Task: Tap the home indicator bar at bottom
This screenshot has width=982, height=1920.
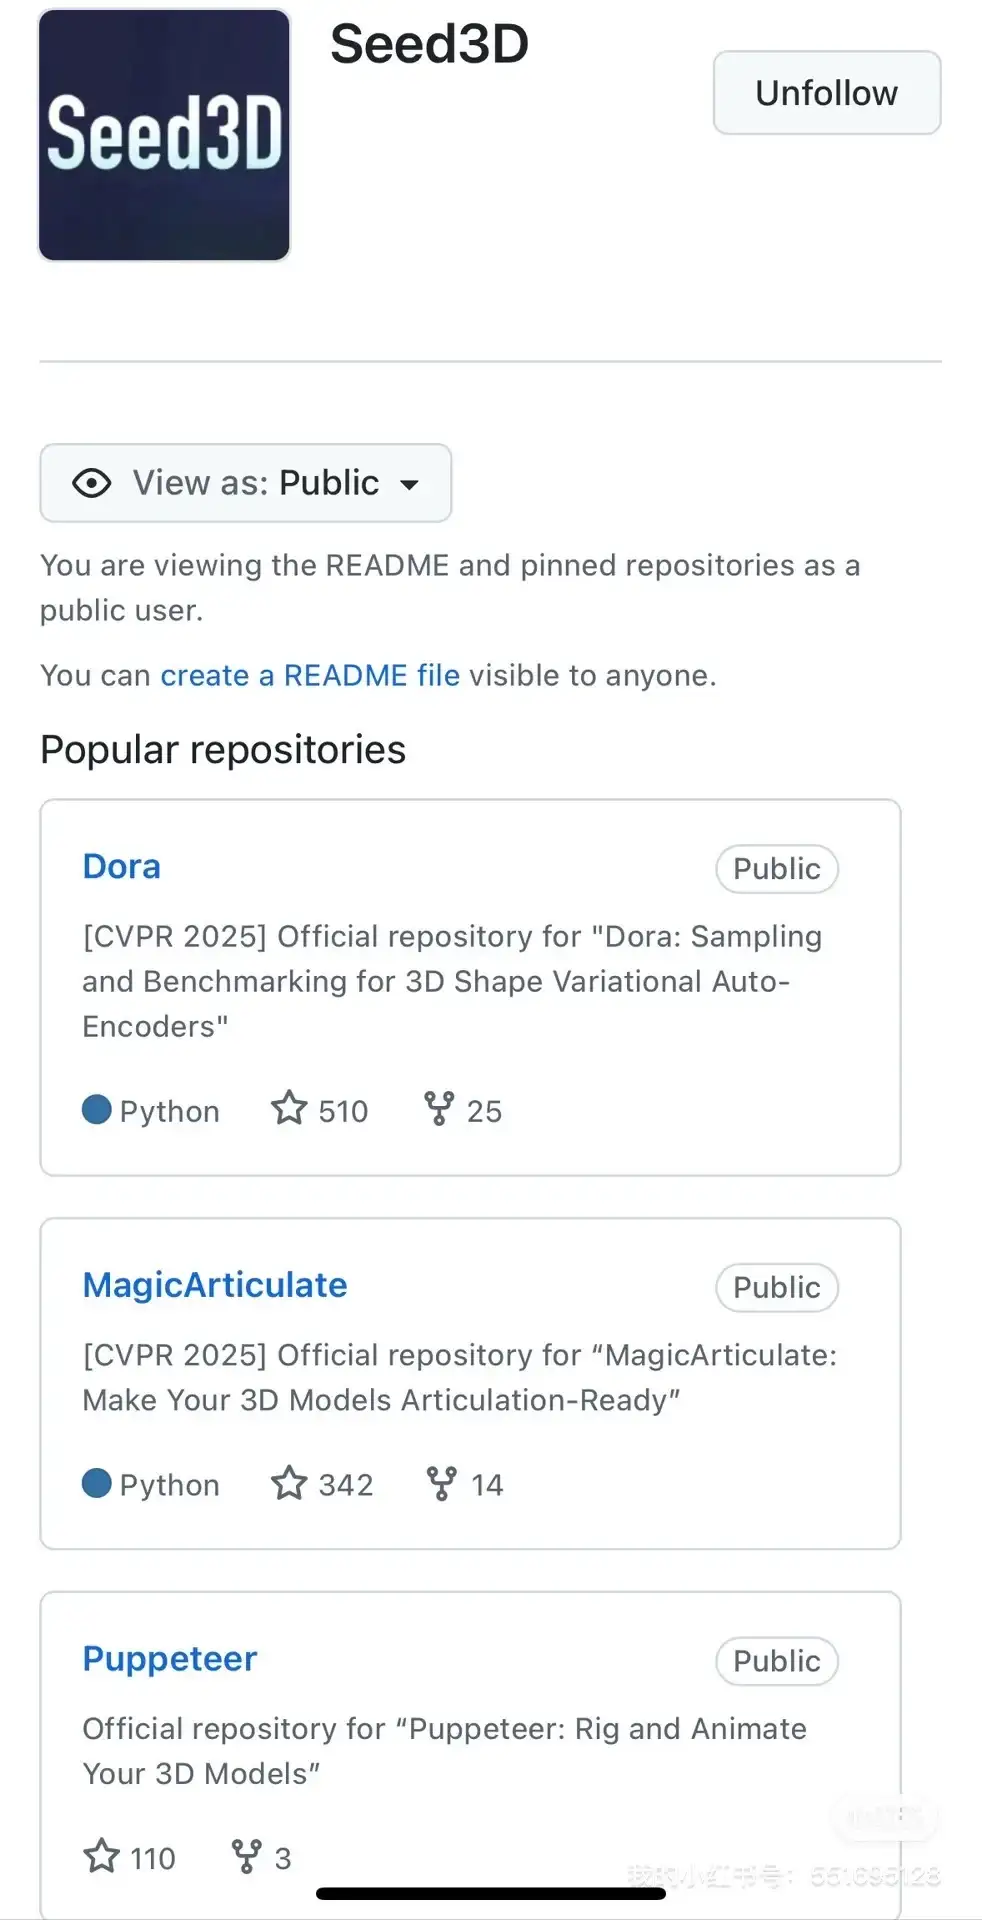Action: (x=490, y=1893)
